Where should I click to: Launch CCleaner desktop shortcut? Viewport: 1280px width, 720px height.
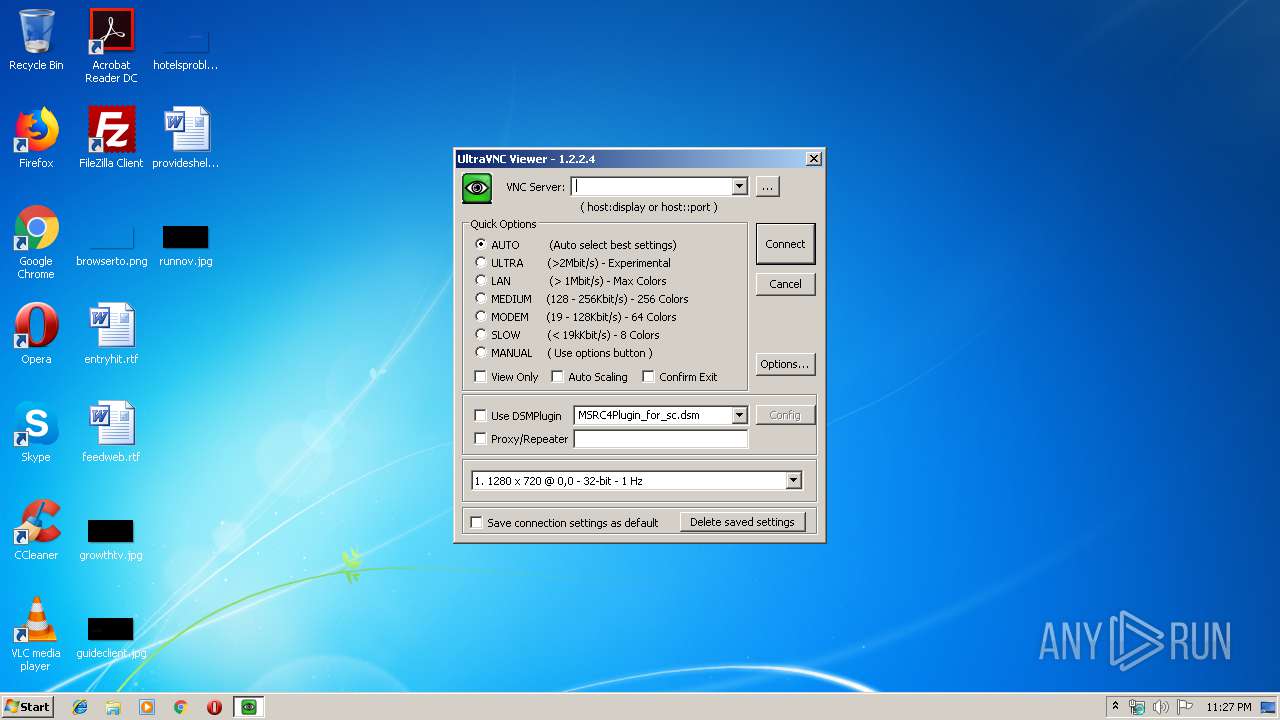[36, 530]
